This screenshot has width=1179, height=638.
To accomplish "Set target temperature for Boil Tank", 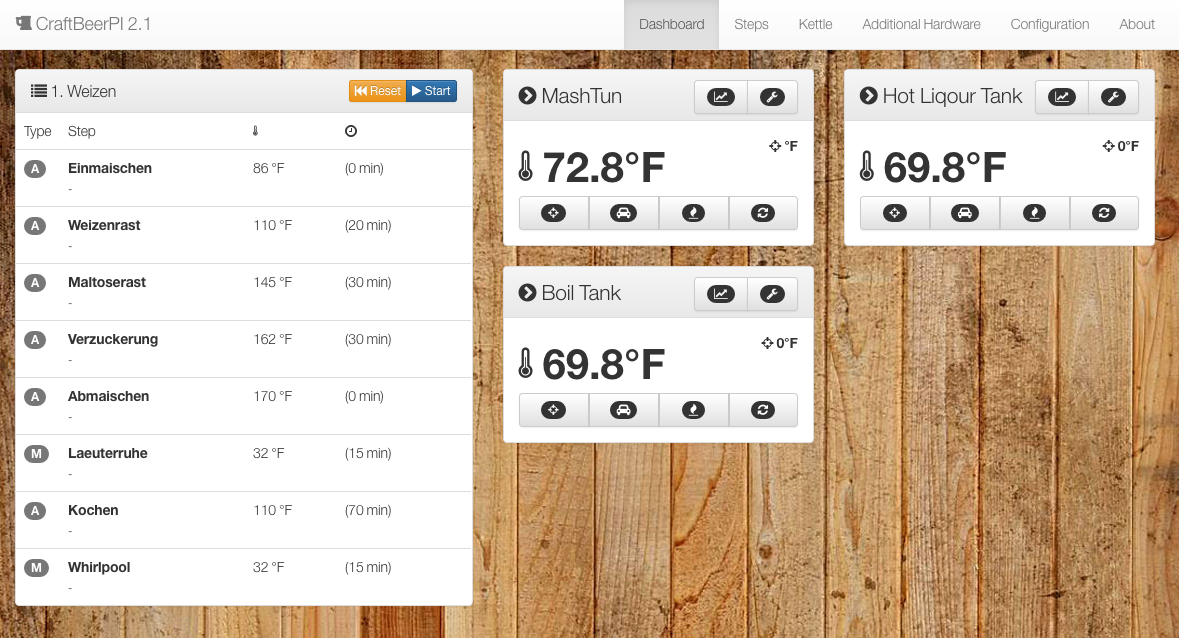I will coord(553,410).
